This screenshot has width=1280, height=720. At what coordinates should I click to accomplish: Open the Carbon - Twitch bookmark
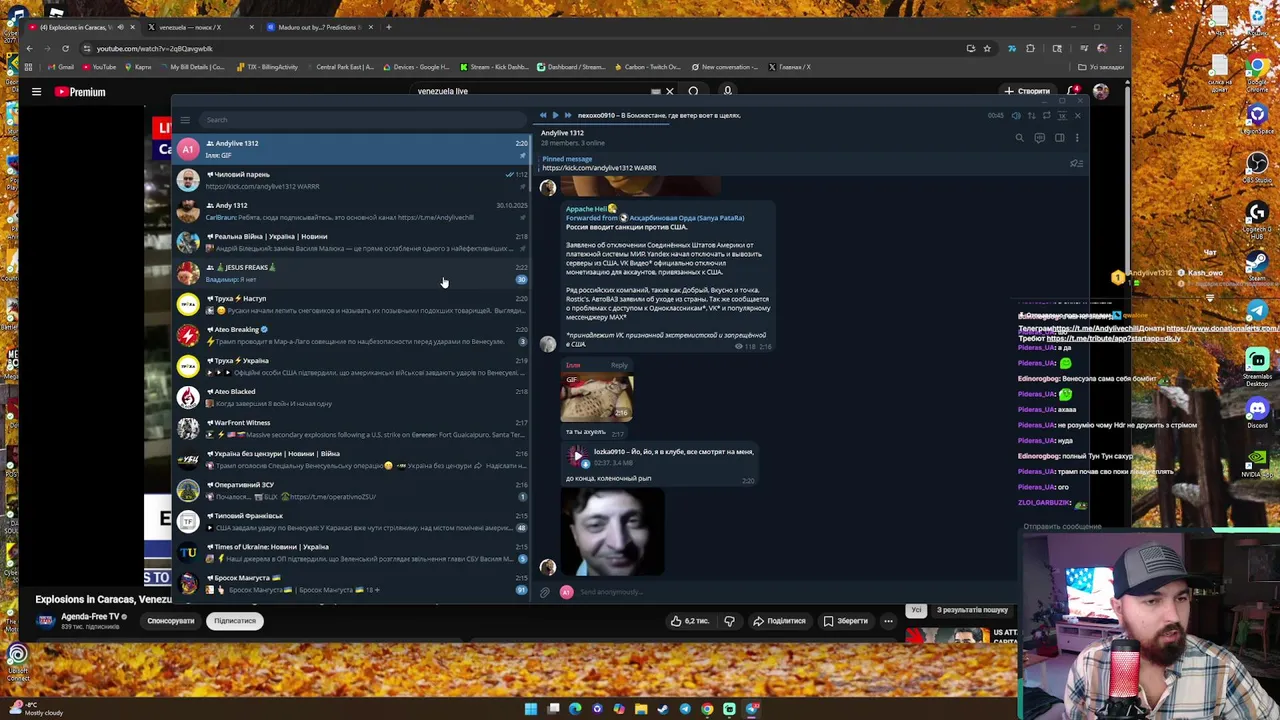point(647,67)
